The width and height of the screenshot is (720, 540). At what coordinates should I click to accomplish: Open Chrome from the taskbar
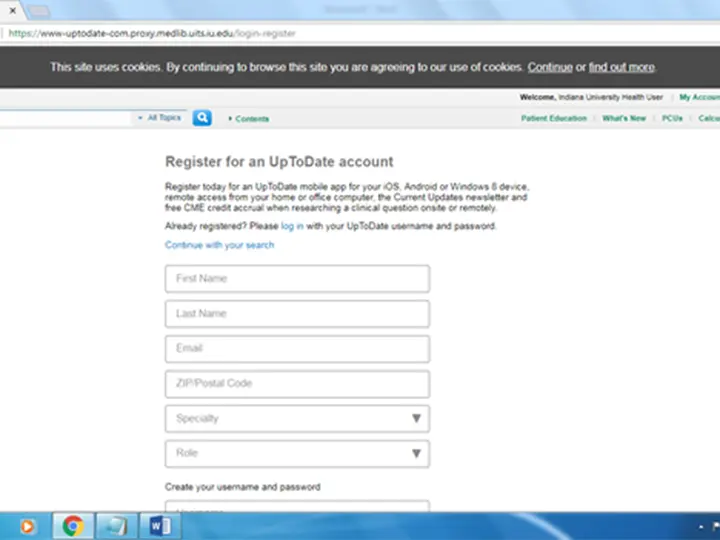point(73,526)
